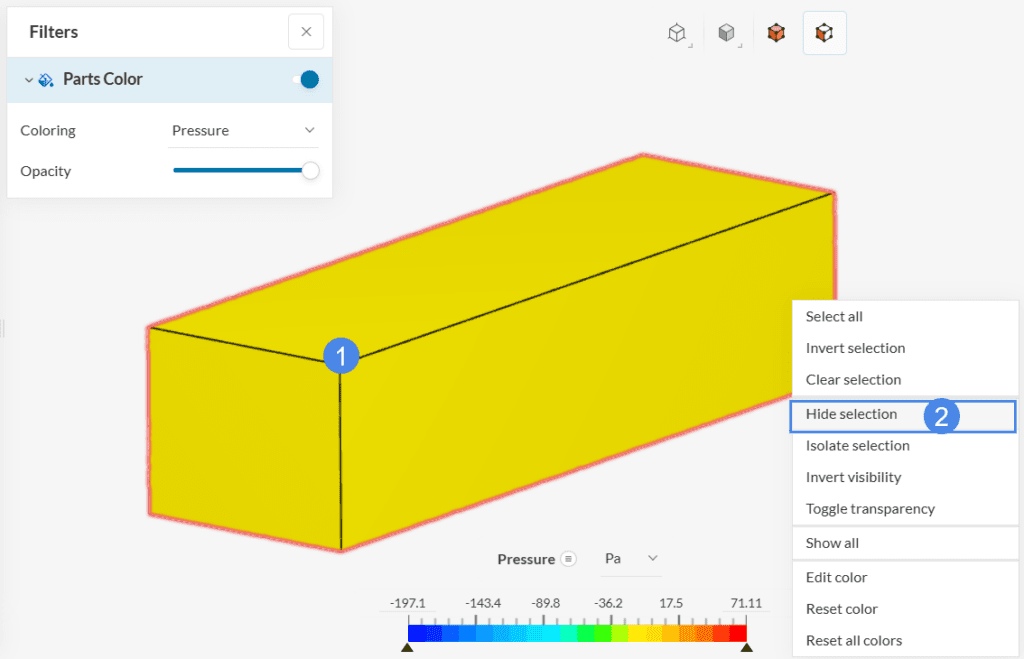The image size is (1024, 659).
Task: Open the Pressure legend settings icon
Action: (569, 559)
